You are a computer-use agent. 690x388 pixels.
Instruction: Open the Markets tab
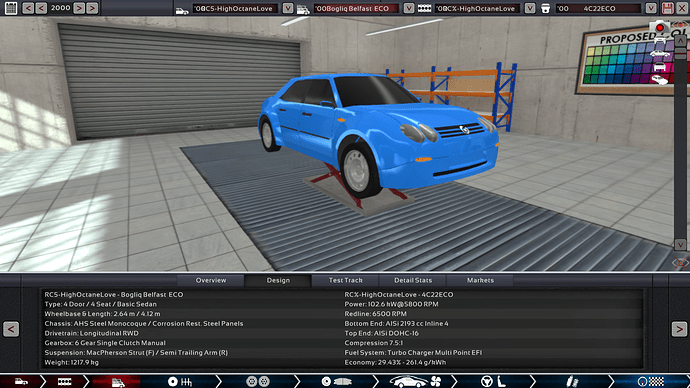point(480,280)
